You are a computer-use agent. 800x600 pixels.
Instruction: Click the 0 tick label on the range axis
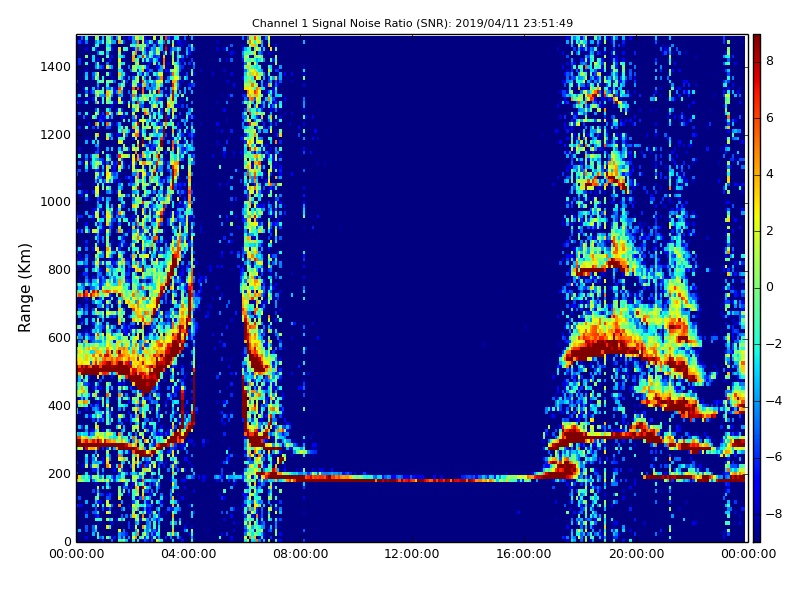click(x=67, y=541)
